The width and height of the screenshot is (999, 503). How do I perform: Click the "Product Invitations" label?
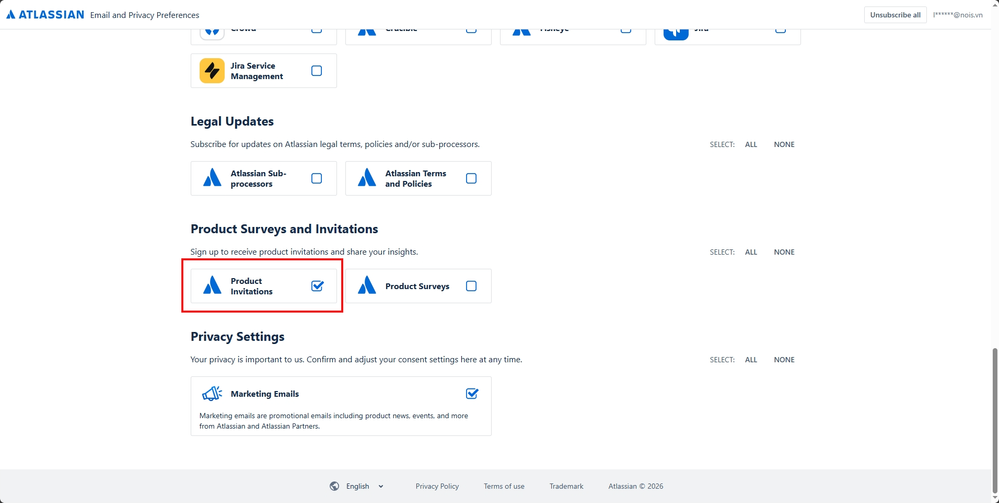252,286
